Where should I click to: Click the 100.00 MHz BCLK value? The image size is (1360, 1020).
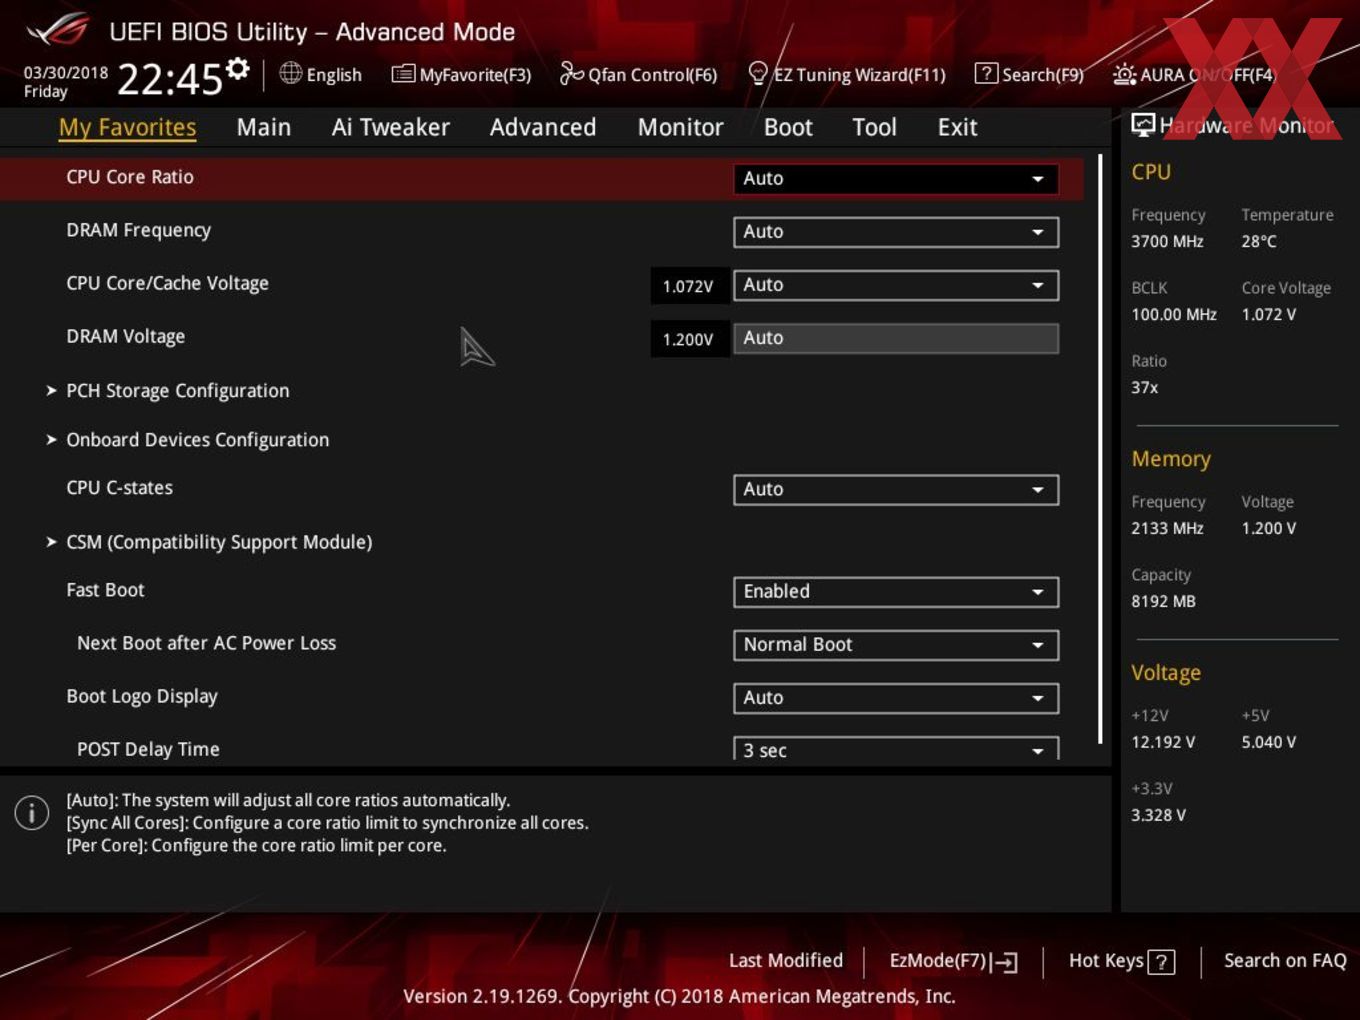tap(1174, 314)
